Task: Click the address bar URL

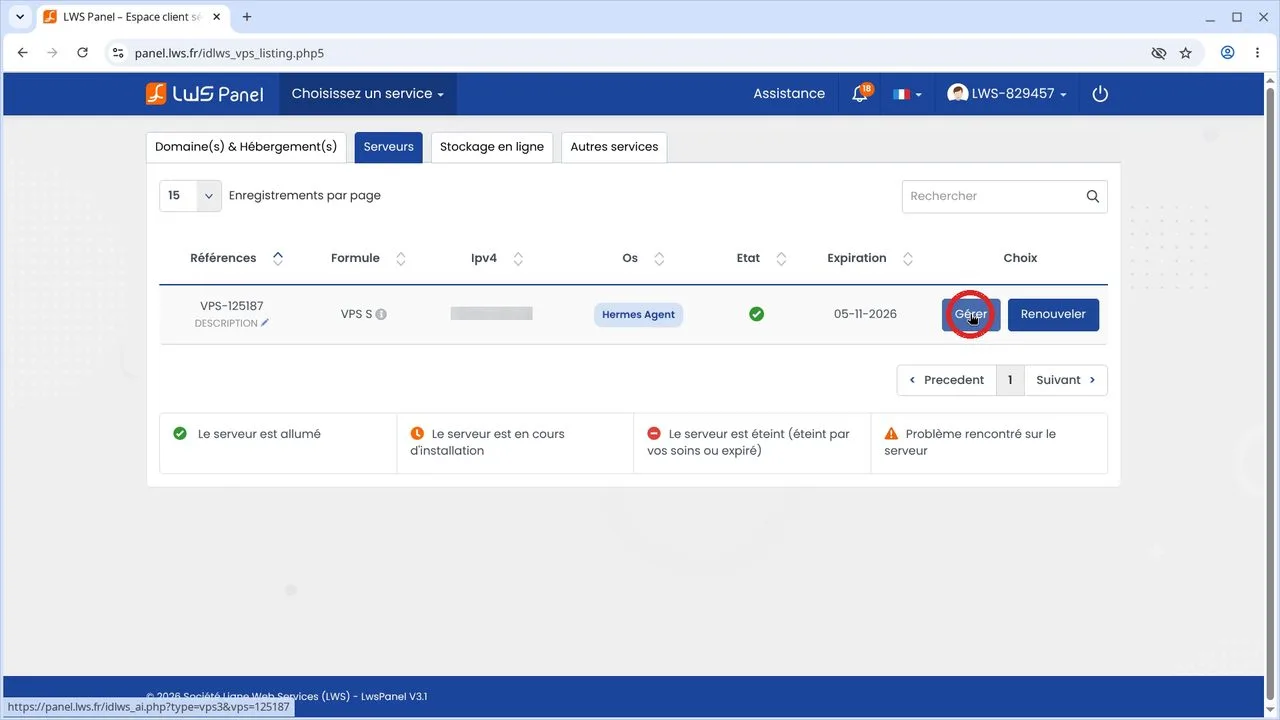Action: pyautogui.click(x=229, y=53)
